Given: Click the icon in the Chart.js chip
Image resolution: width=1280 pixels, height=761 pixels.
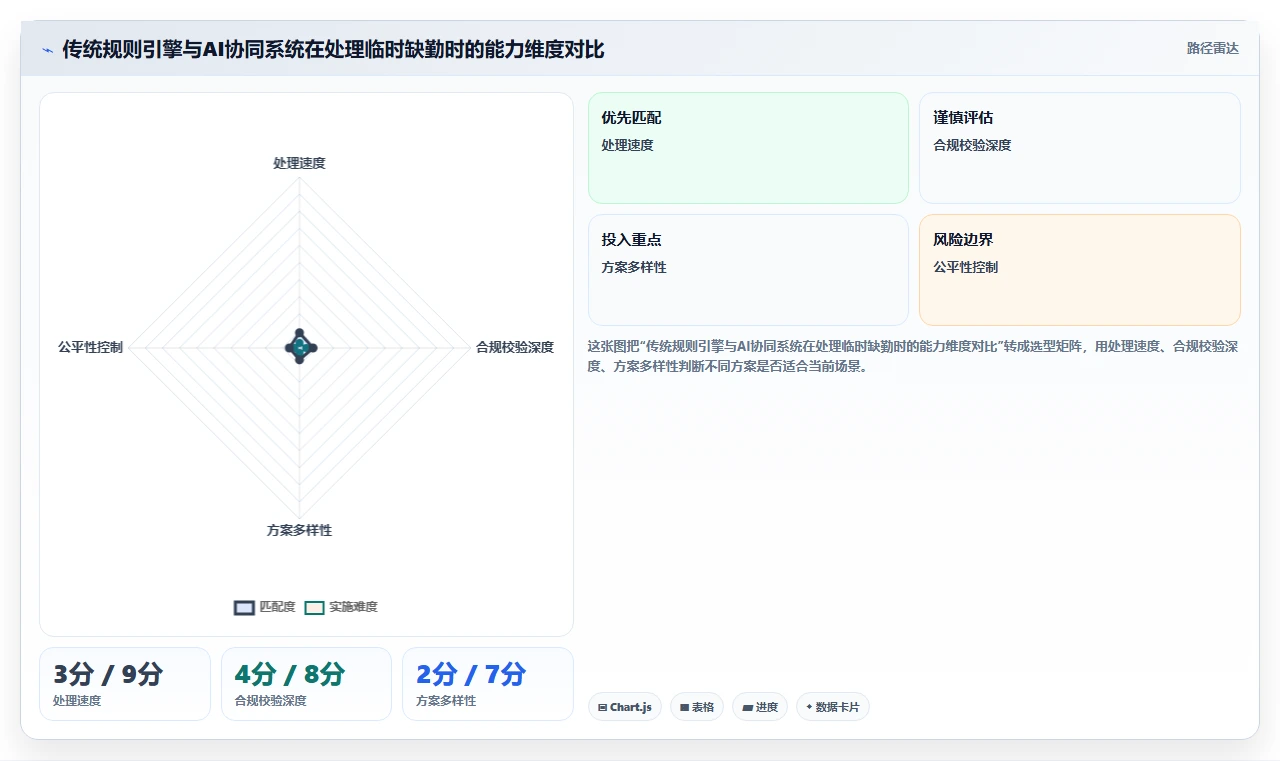Looking at the screenshot, I should (602, 707).
